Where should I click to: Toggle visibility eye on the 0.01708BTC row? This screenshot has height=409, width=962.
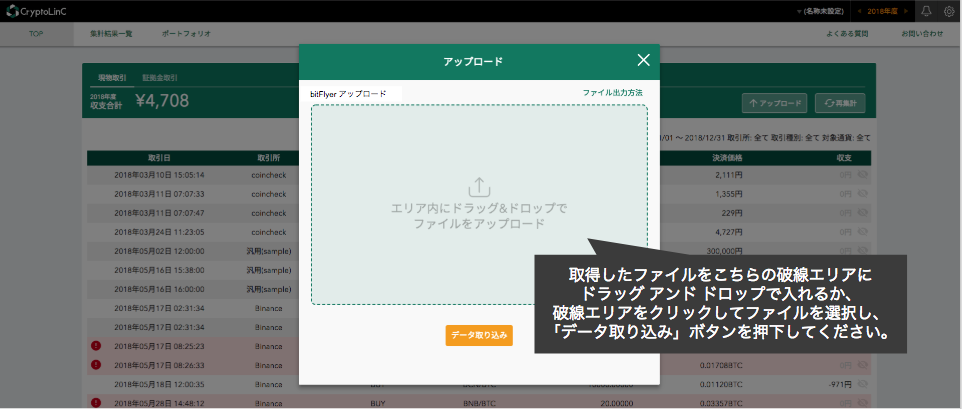[x=863, y=365]
